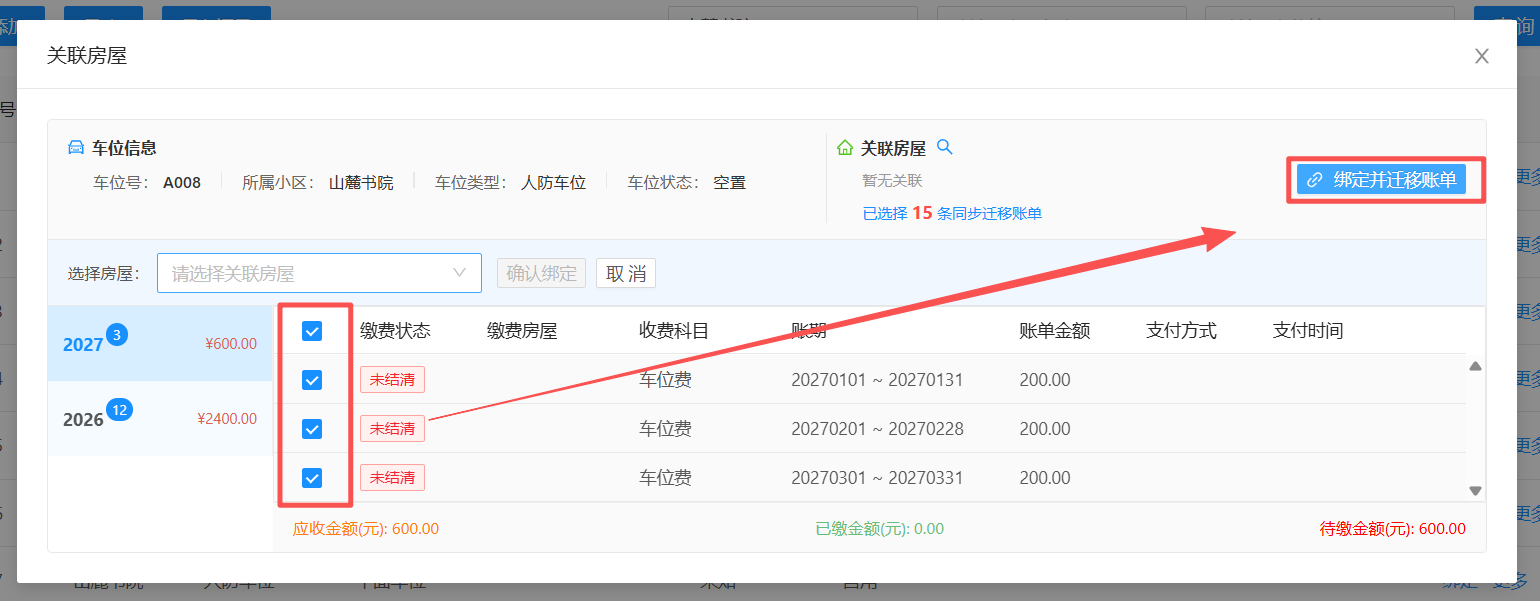This screenshot has height=601, width=1540.
Task: Open the 请选择关联房屋 dropdown
Action: (305, 273)
